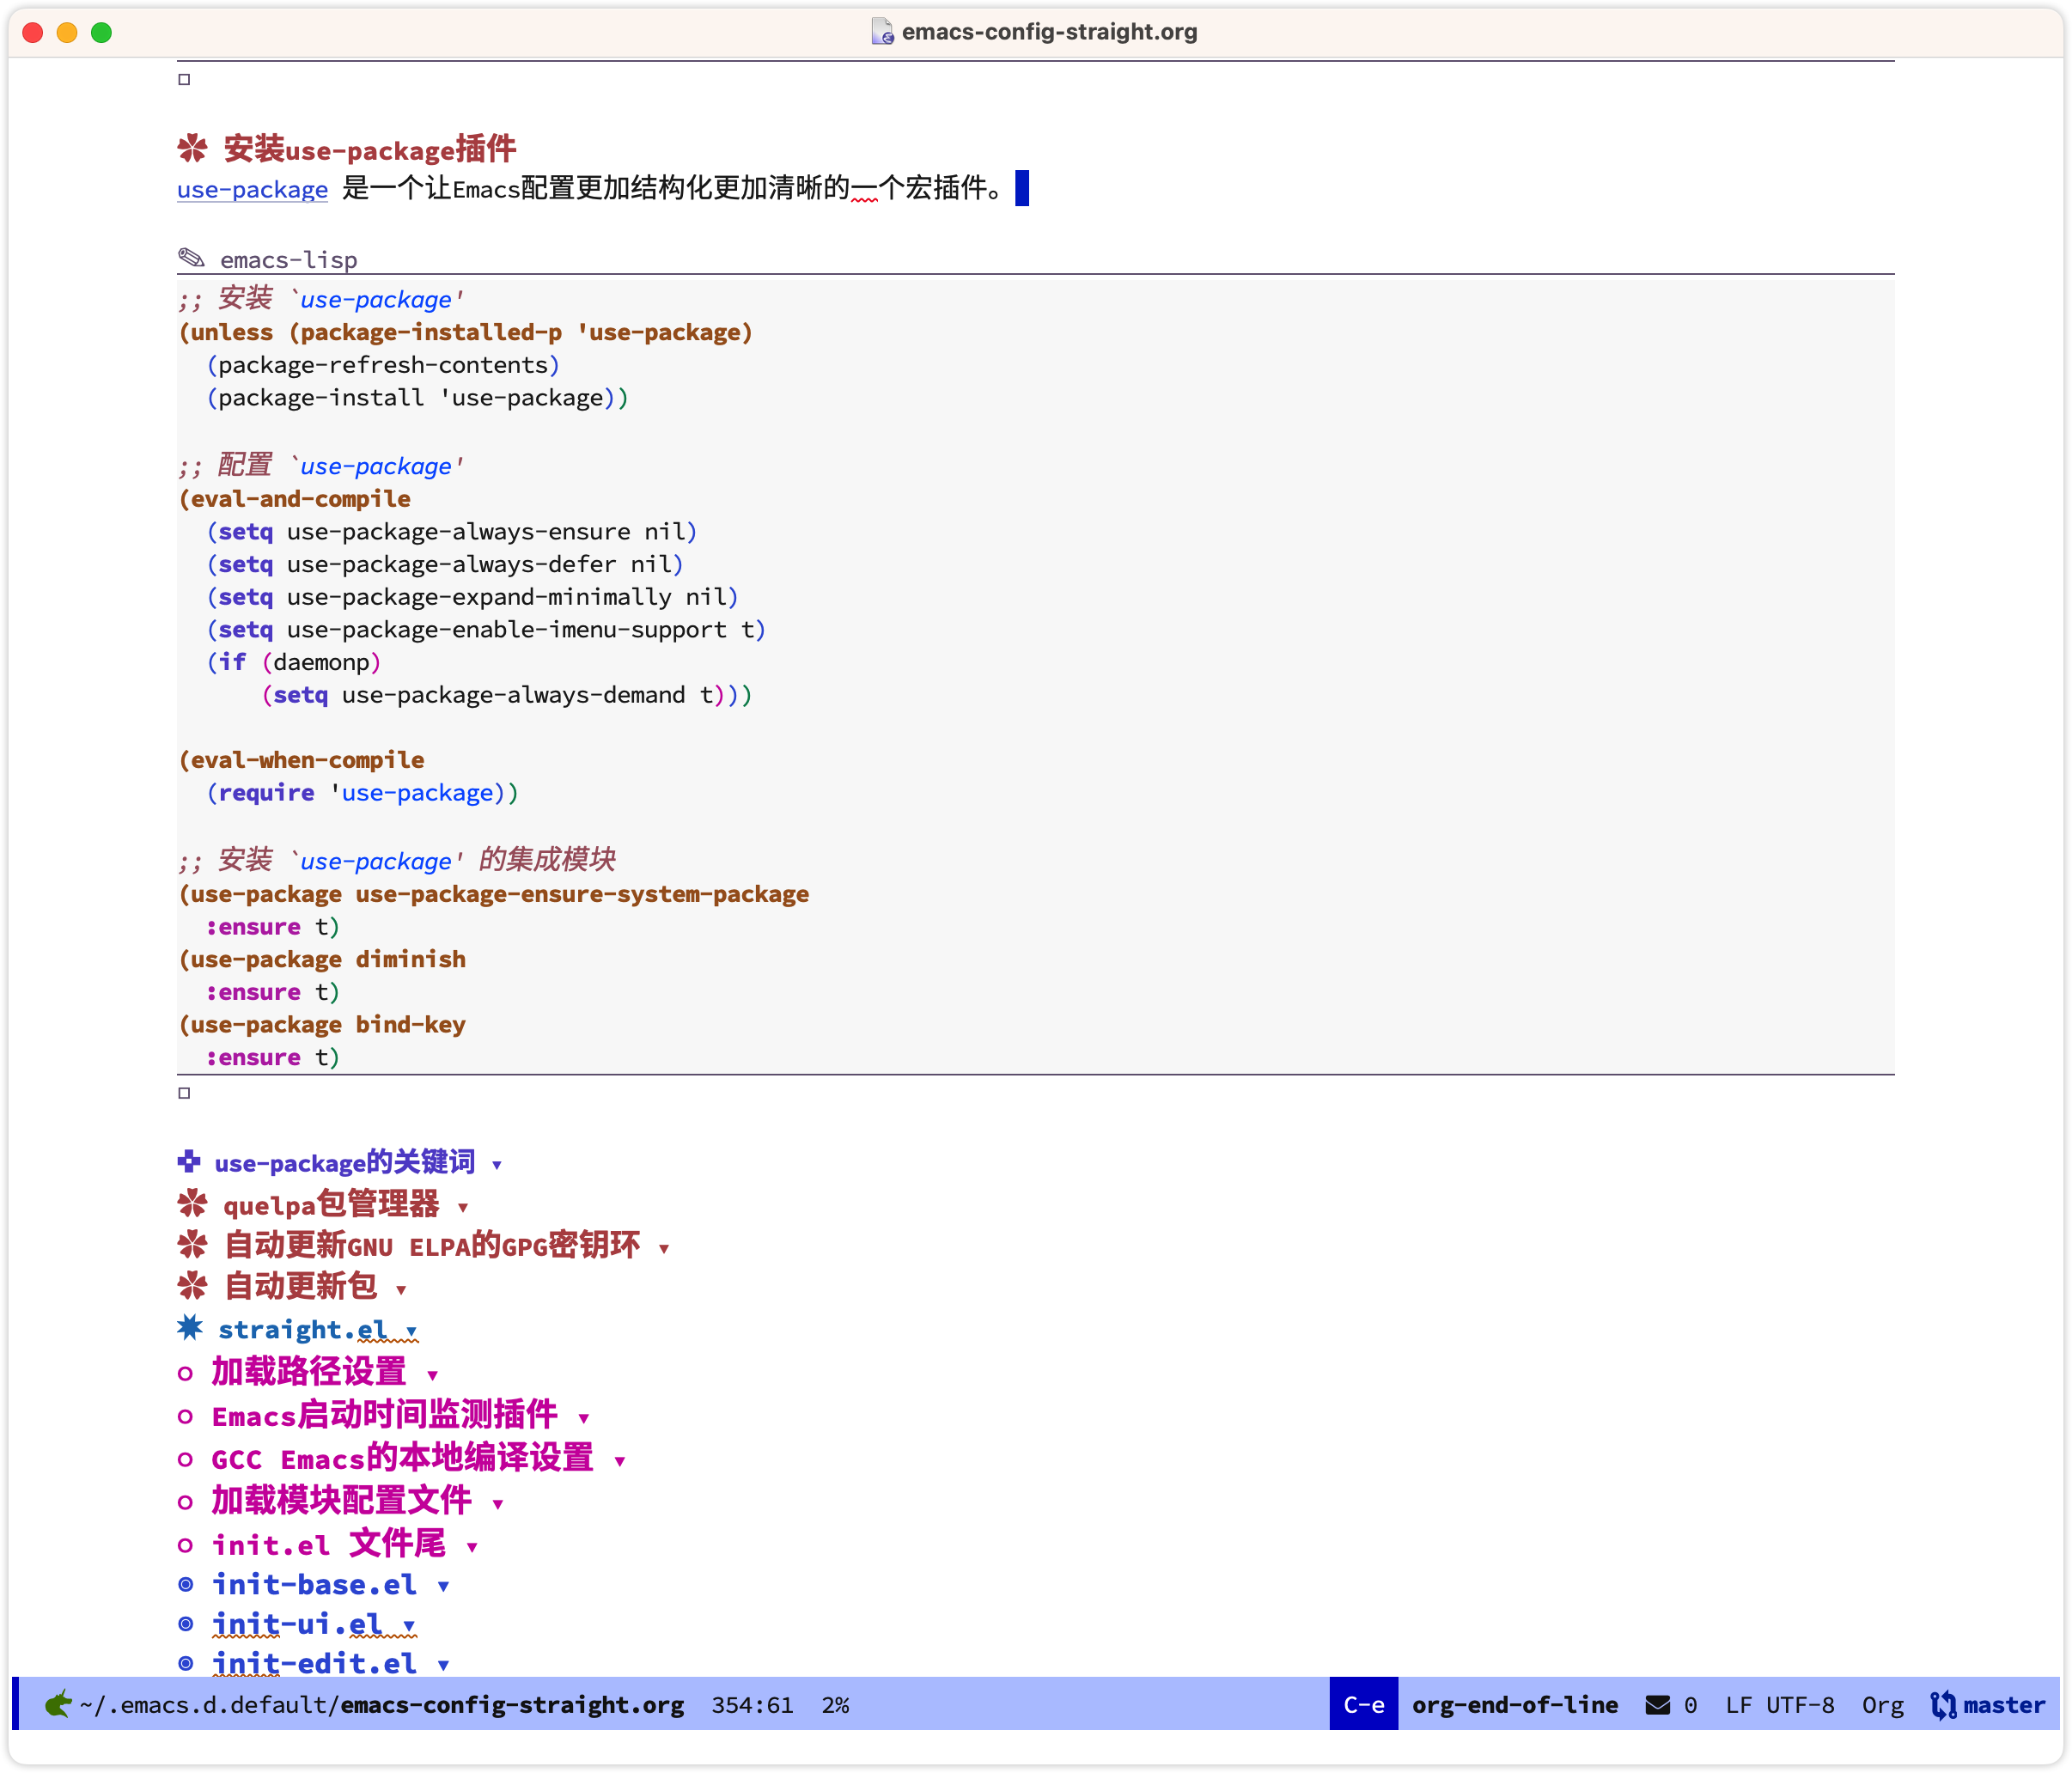Expand the init-edit.el heading arrow
Screen dimensions: 2072x1773
(444, 1666)
